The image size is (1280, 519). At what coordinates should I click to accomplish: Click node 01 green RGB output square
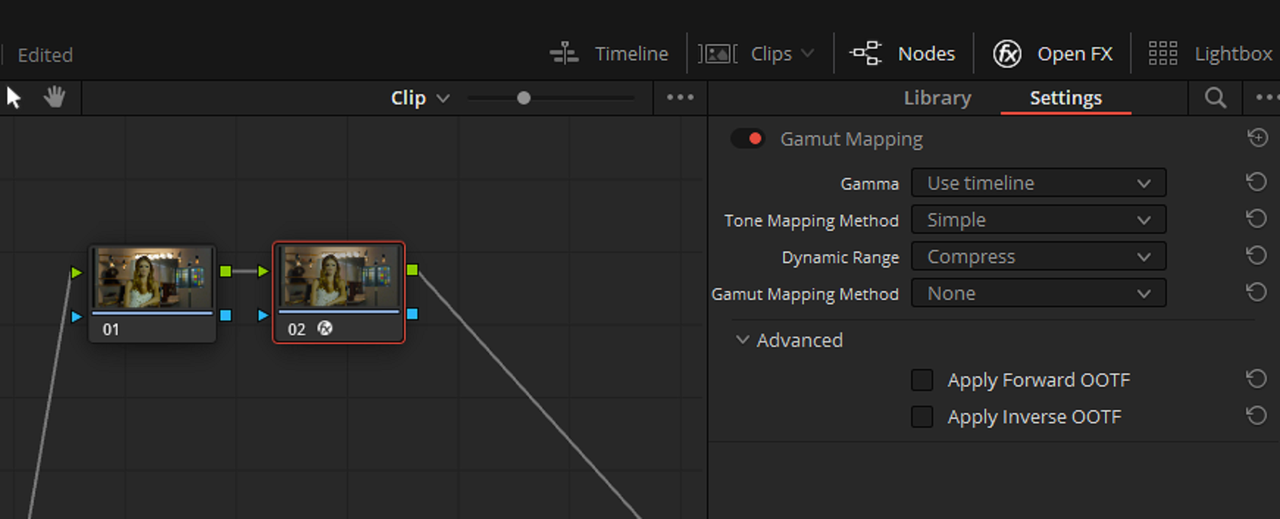[x=225, y=271]
